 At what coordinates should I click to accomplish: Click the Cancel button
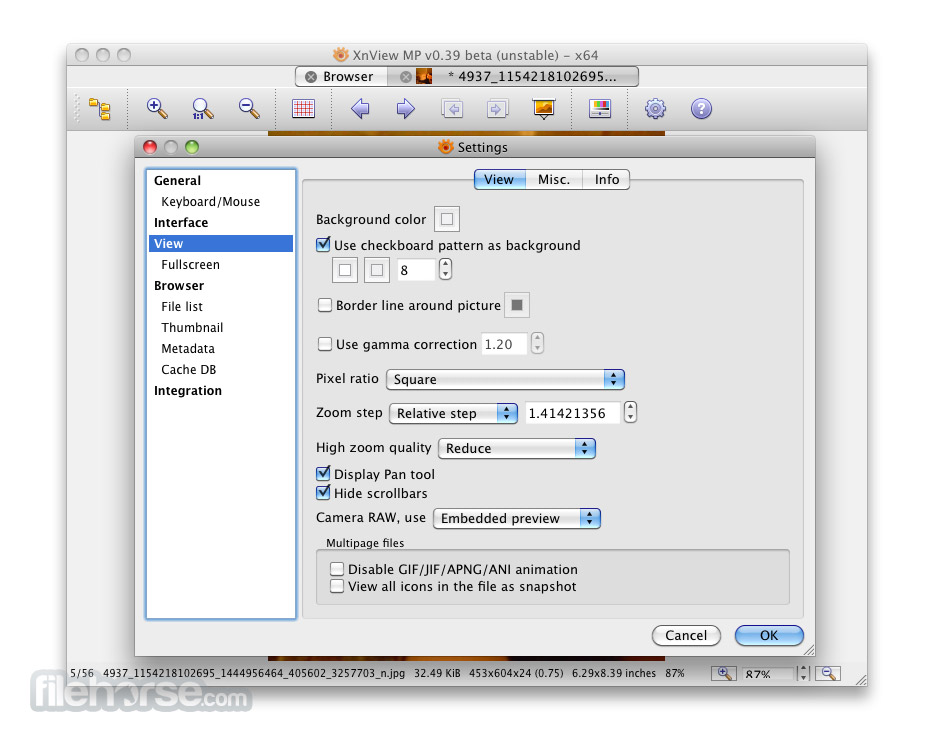[x=686, y=635]
